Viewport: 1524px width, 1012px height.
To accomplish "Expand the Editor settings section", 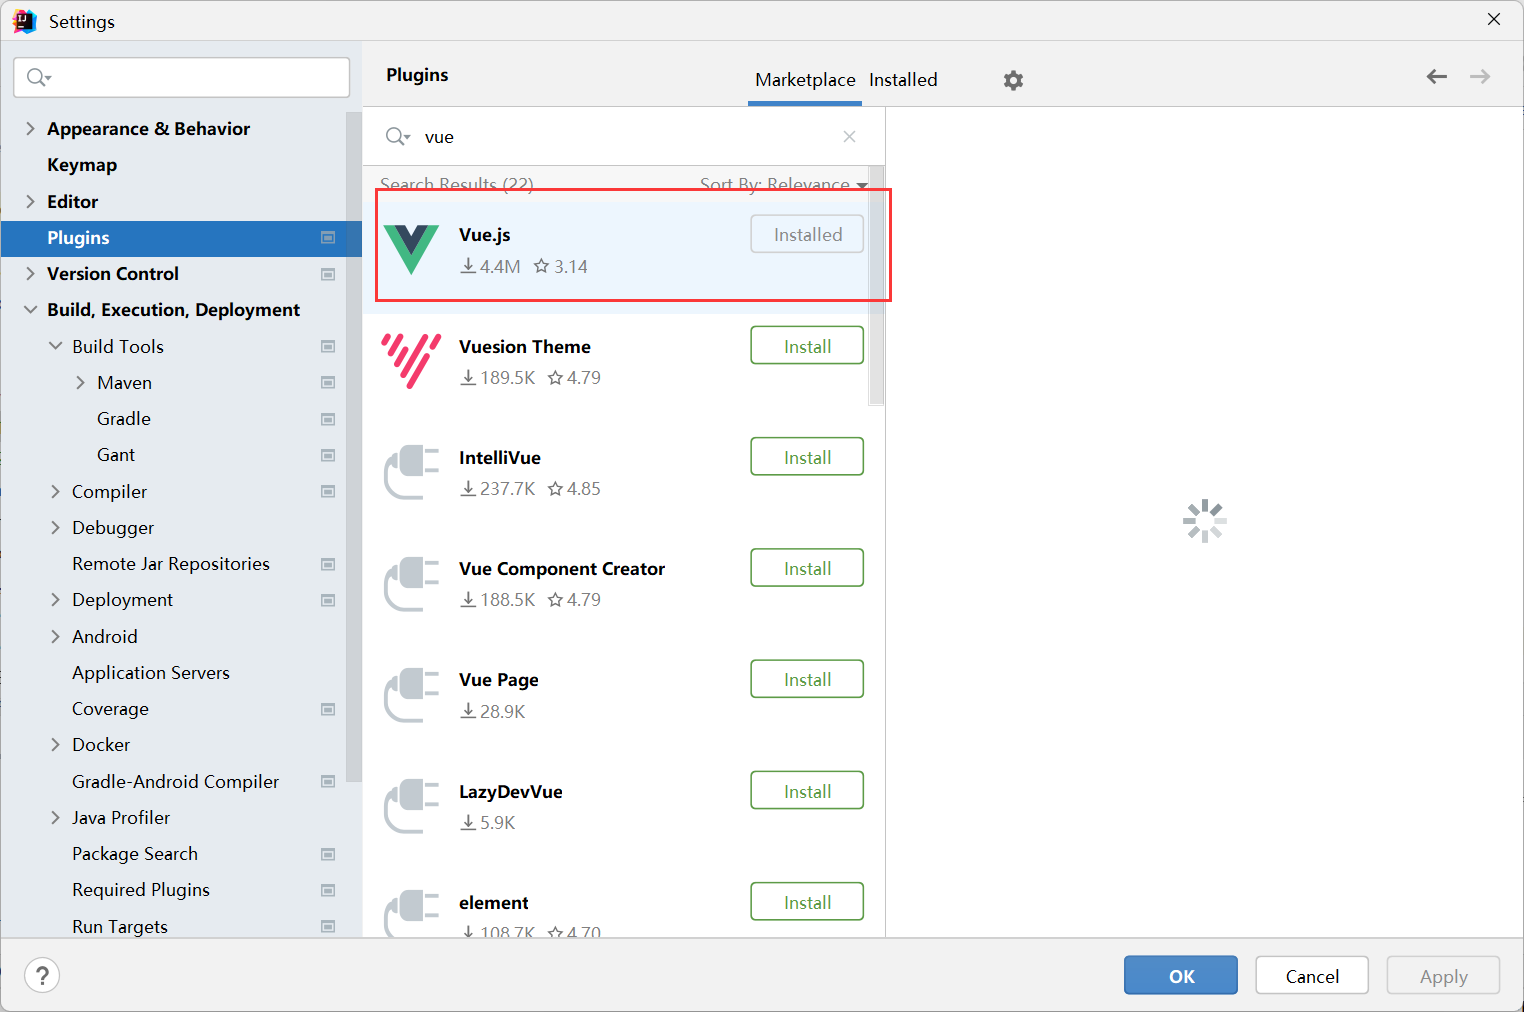I will [x=30, y=202].
